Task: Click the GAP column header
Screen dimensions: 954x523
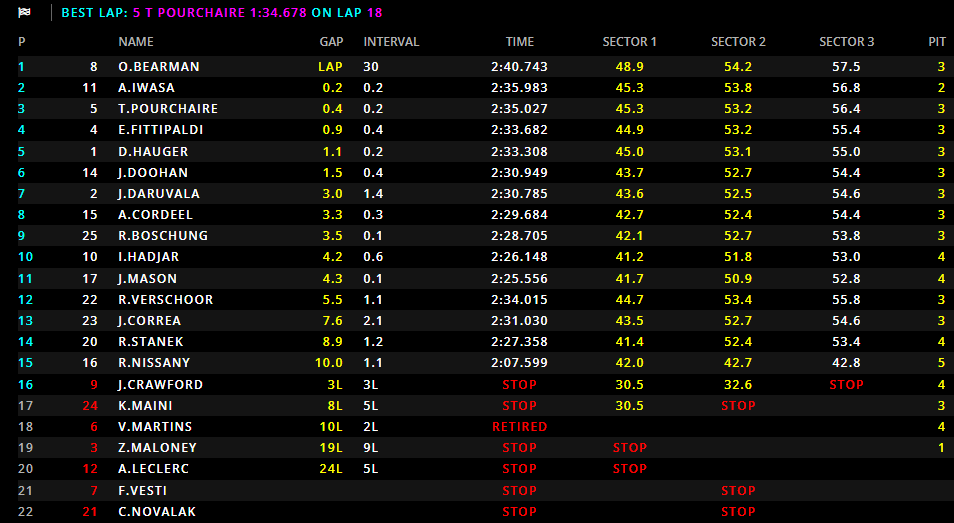Action: coord(331,42)
